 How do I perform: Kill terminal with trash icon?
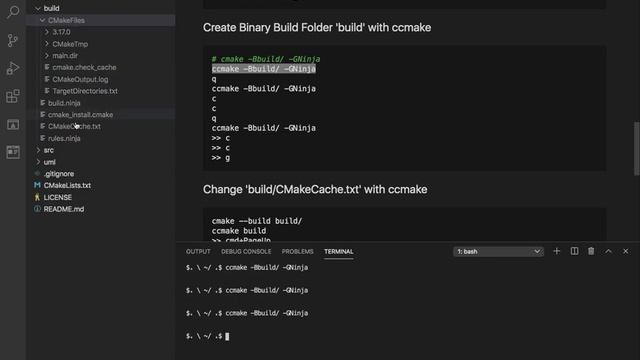click(x=591, y=251)
